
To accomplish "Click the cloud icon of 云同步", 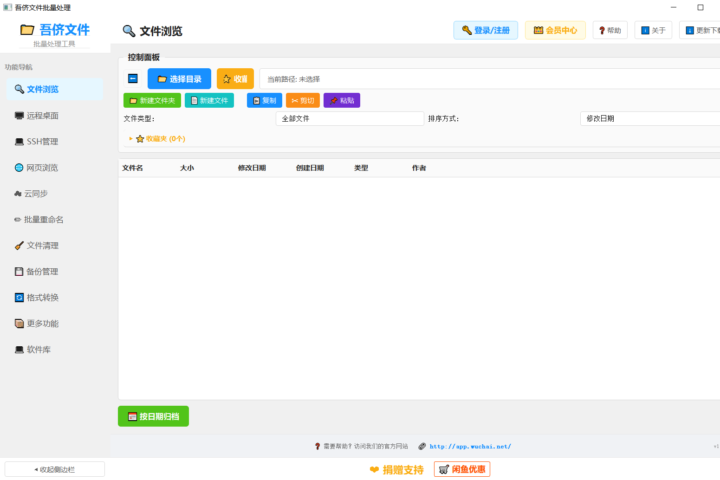I will point(18,194).
